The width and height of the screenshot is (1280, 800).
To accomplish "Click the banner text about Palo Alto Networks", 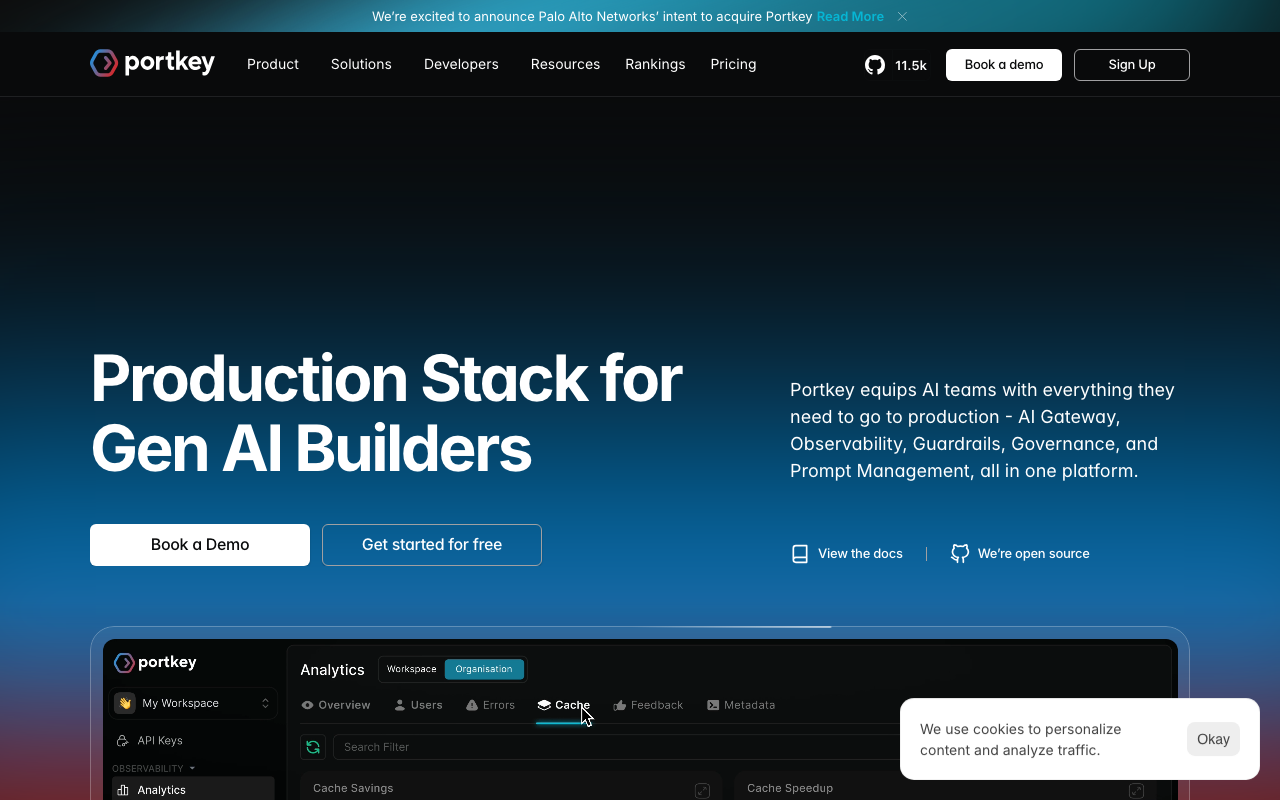I will (592, 16).
